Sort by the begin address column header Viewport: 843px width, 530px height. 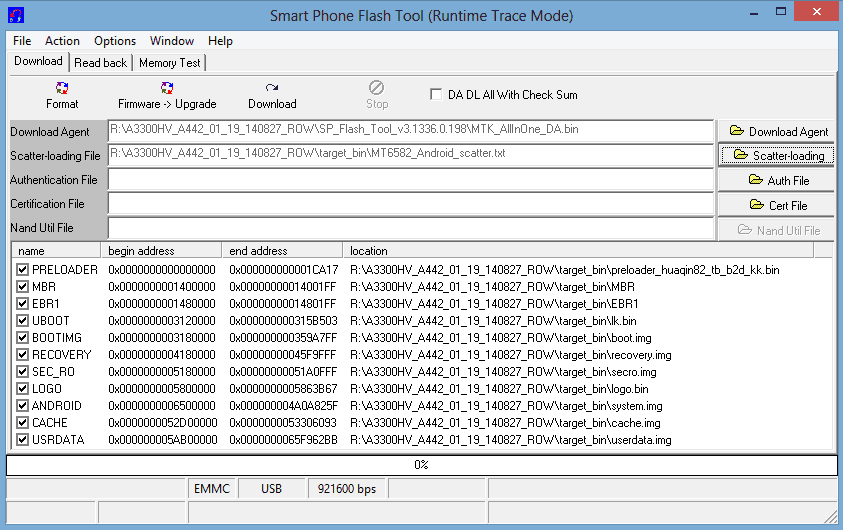(x=161, y=251)
